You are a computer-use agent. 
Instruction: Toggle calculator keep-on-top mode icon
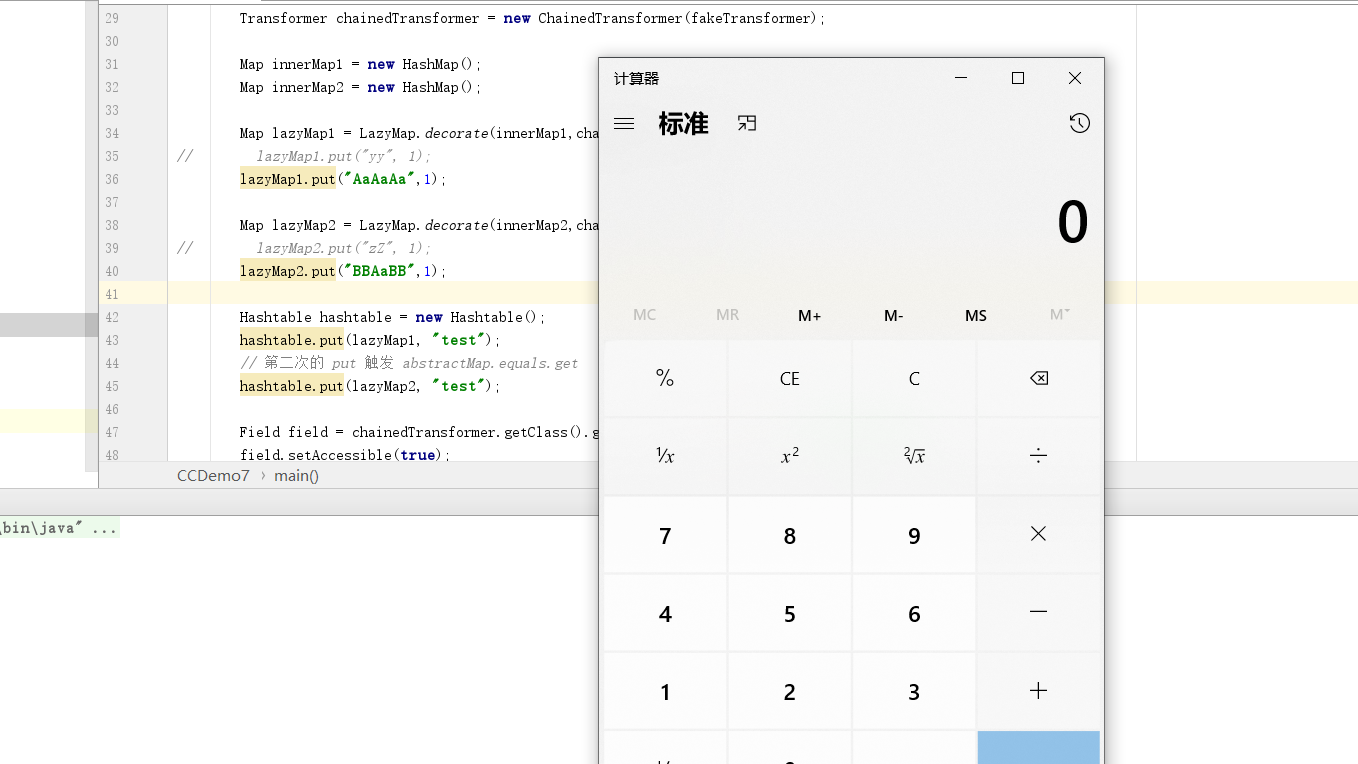[x=747, y=123]
